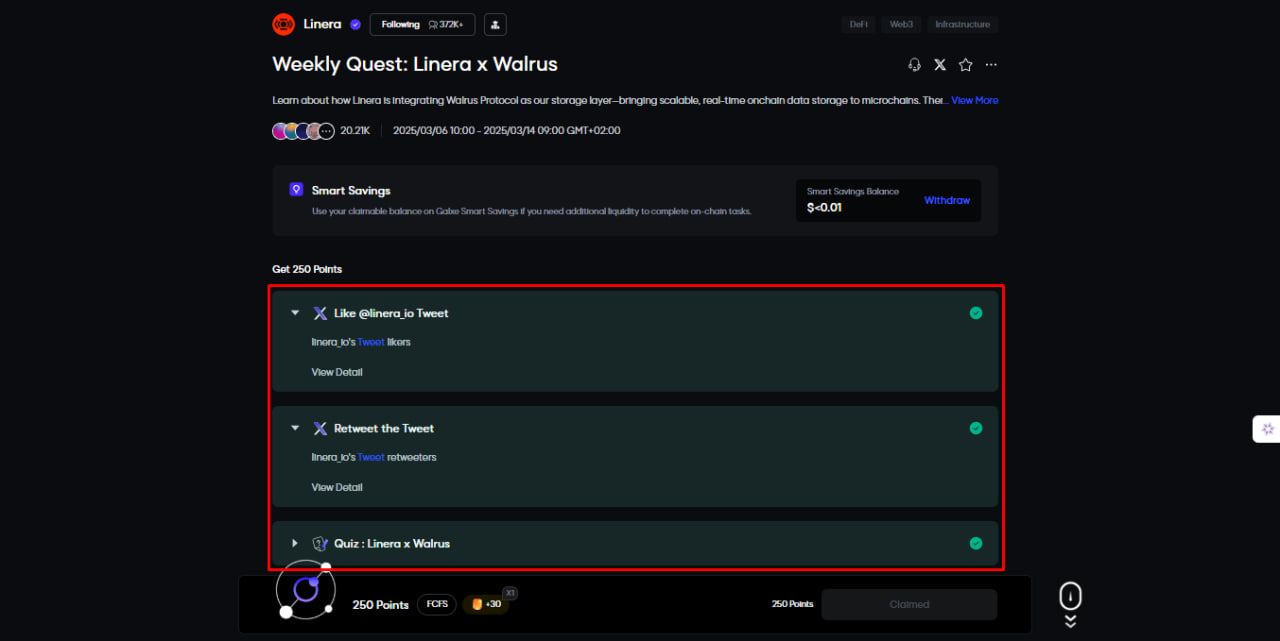Click the 20.21K participants count
The image size is (1280, 641).
coord(355,130)
